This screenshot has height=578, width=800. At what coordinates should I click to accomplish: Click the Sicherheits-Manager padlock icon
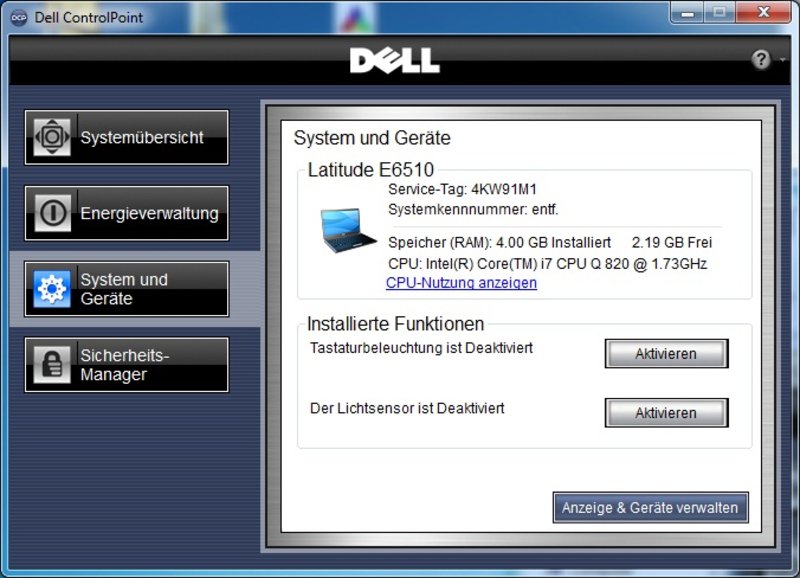(x=52, y=364)
